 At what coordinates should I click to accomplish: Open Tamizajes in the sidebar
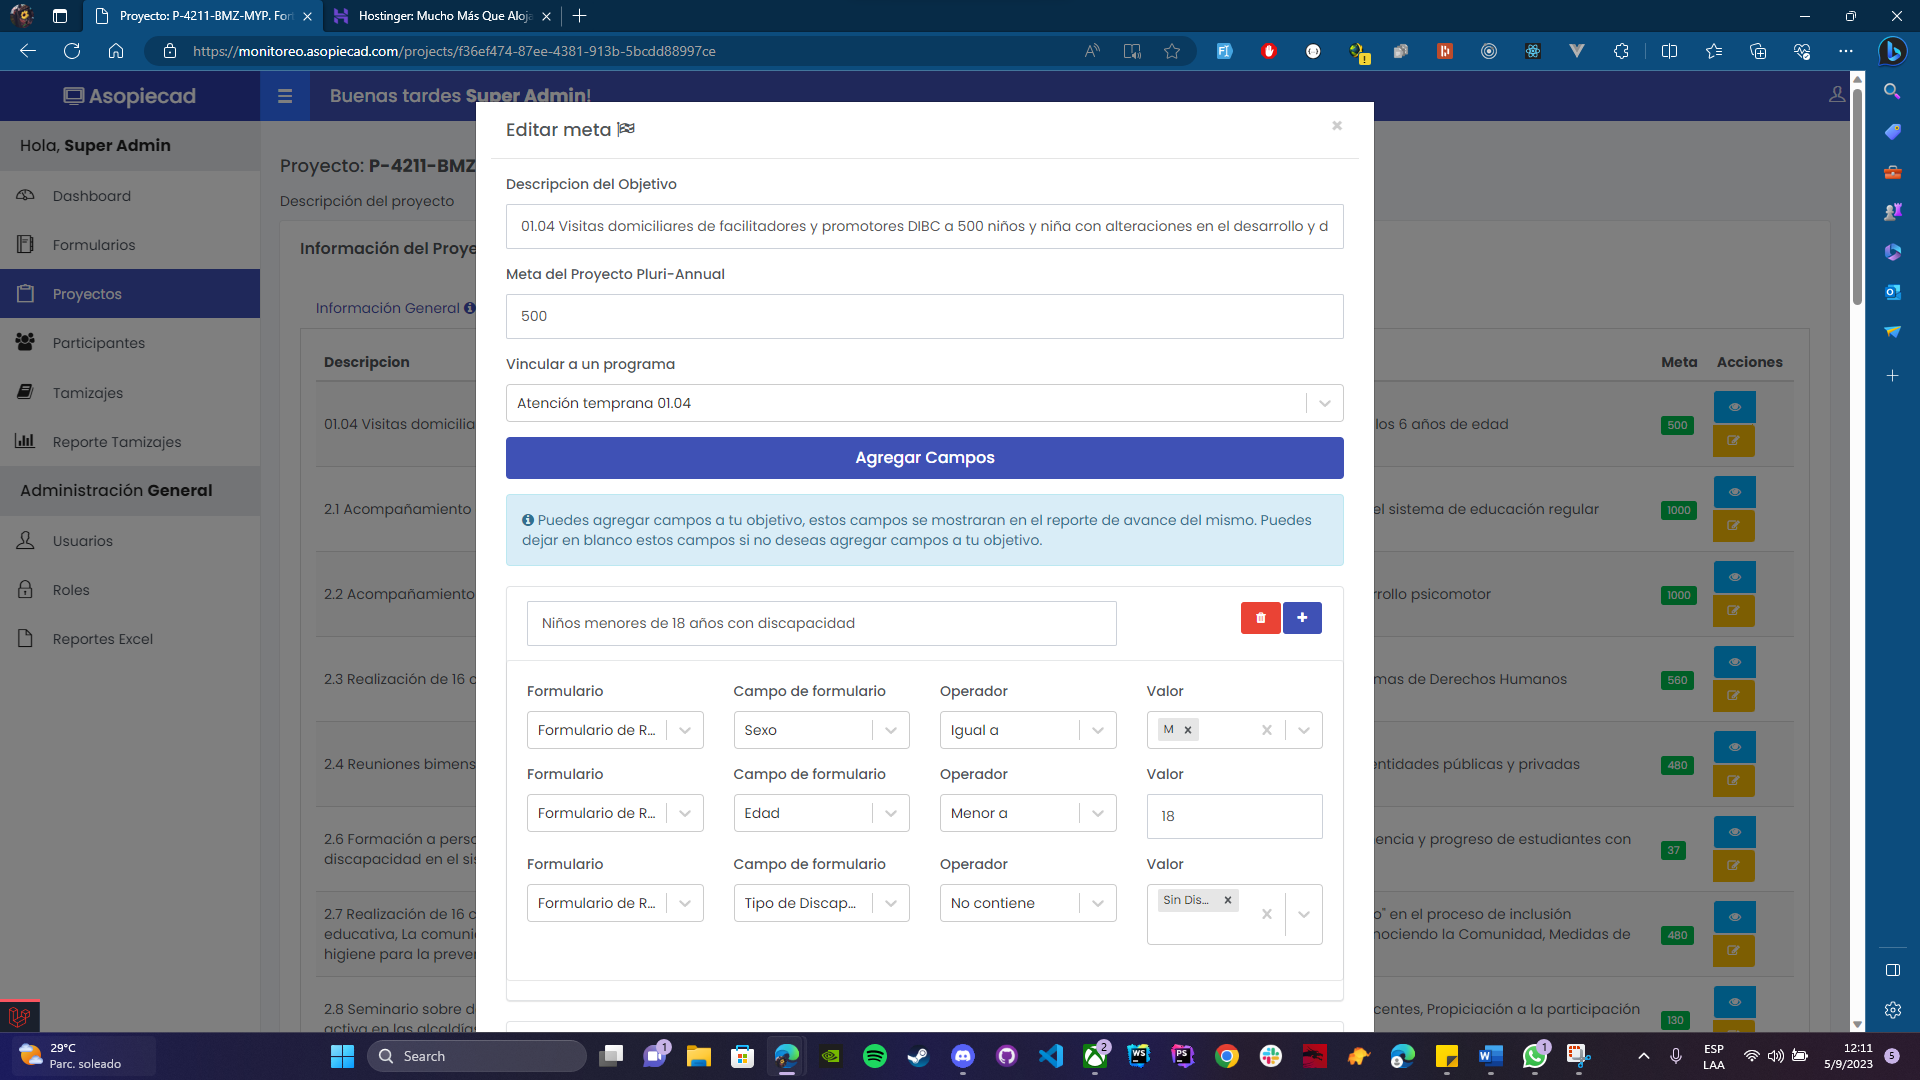tap(88, 393)
